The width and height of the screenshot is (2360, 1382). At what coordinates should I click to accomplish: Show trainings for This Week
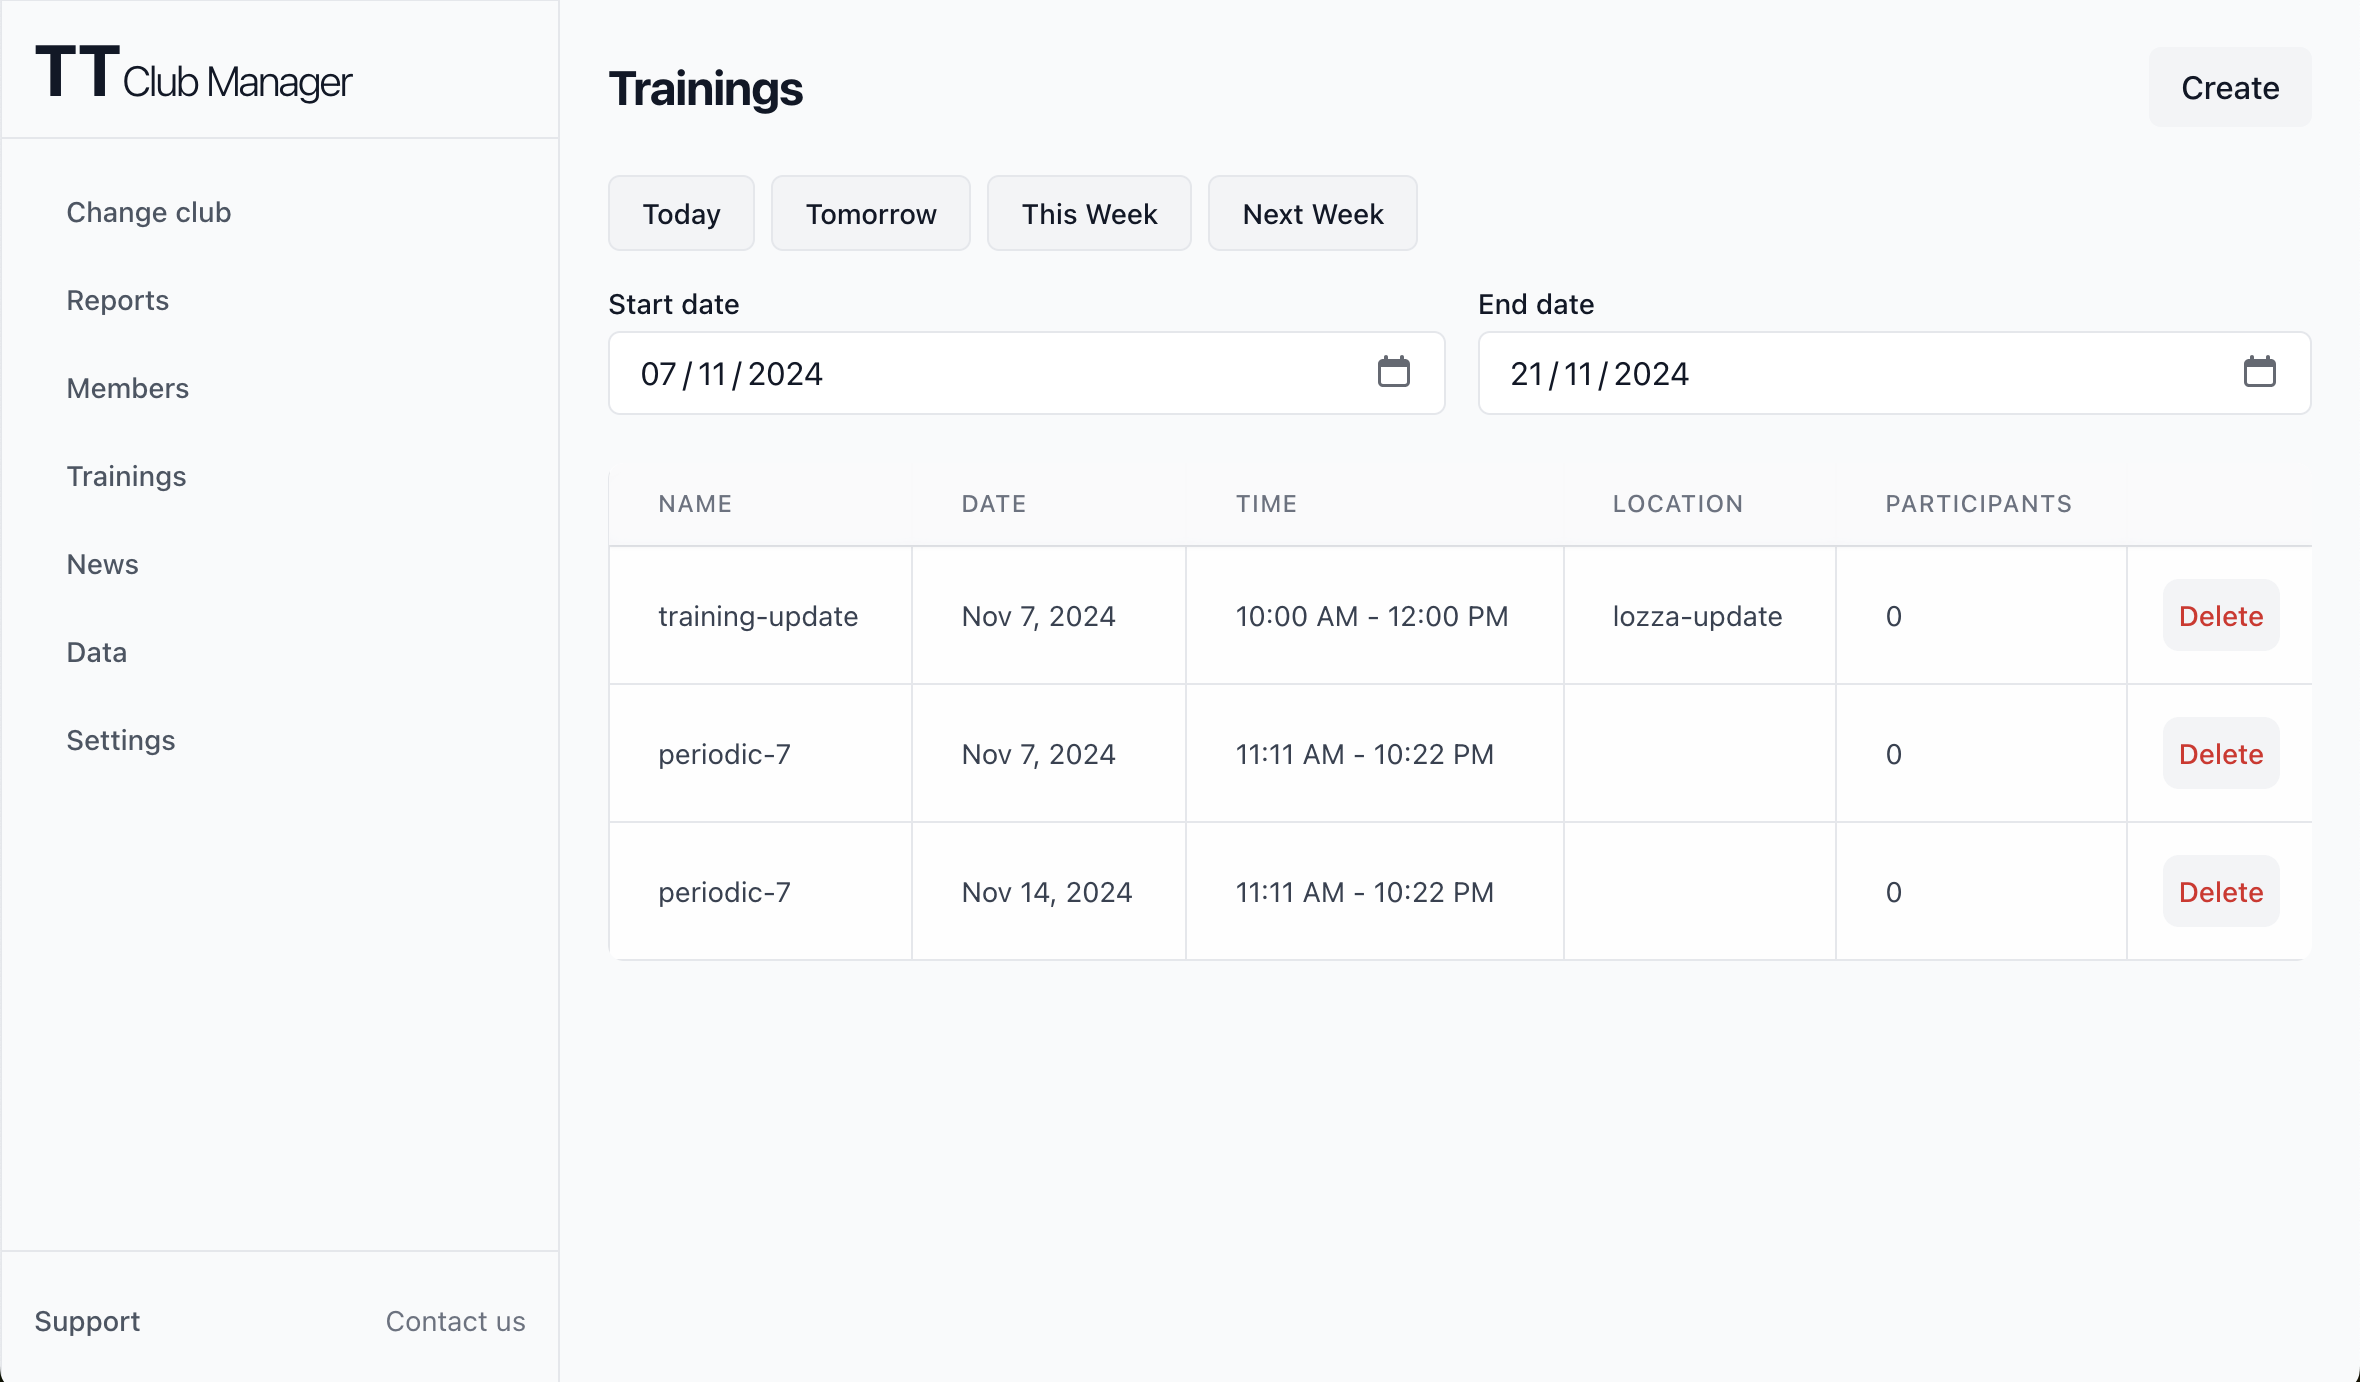(x=1089, y=214)
